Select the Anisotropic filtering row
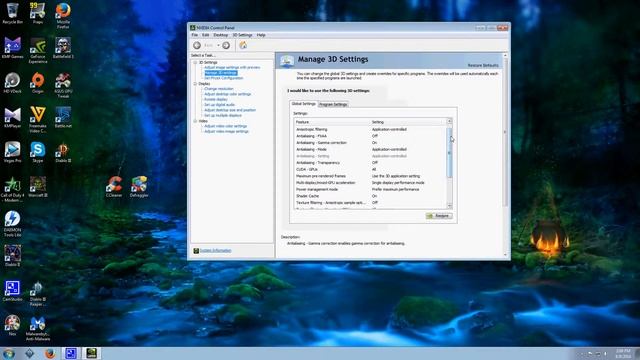640x360 pixels. (x=371, y=129)
